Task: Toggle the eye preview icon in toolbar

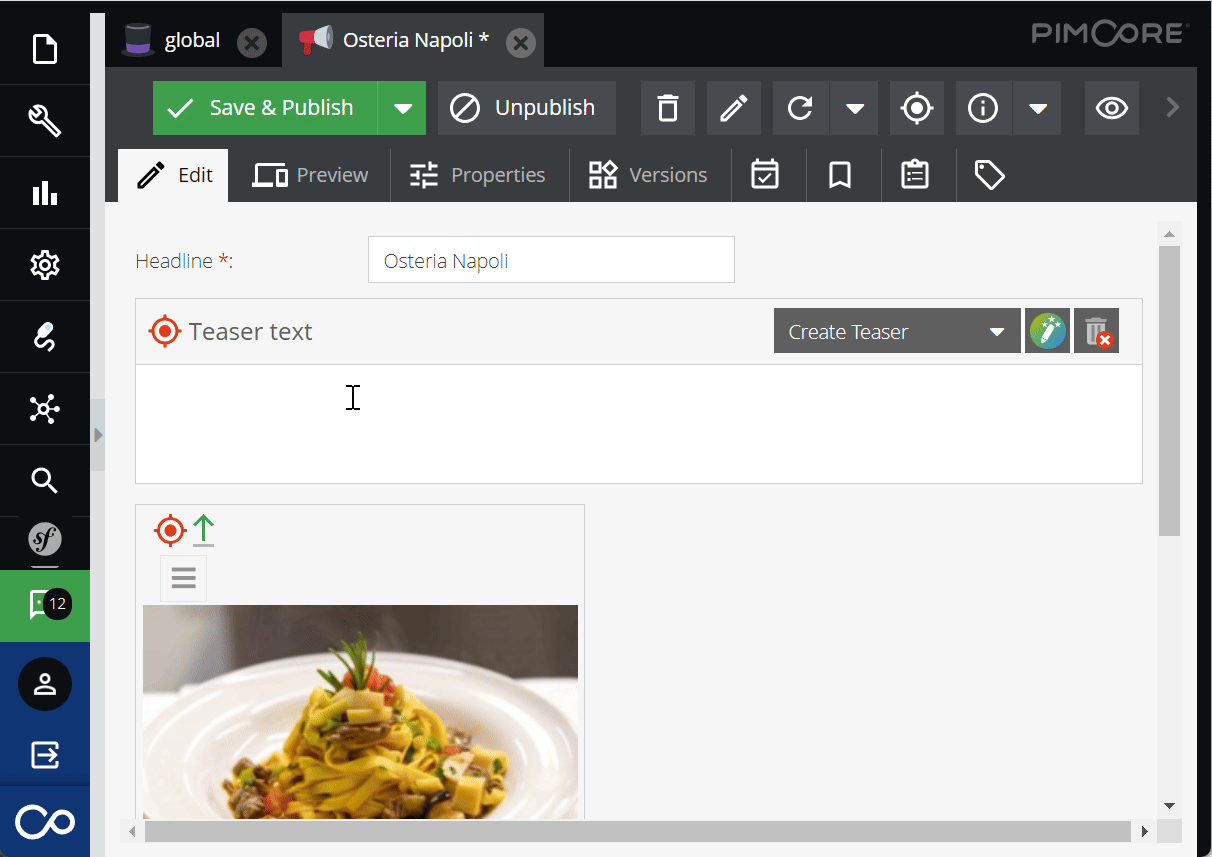Action: click(x=1111, y=108)
